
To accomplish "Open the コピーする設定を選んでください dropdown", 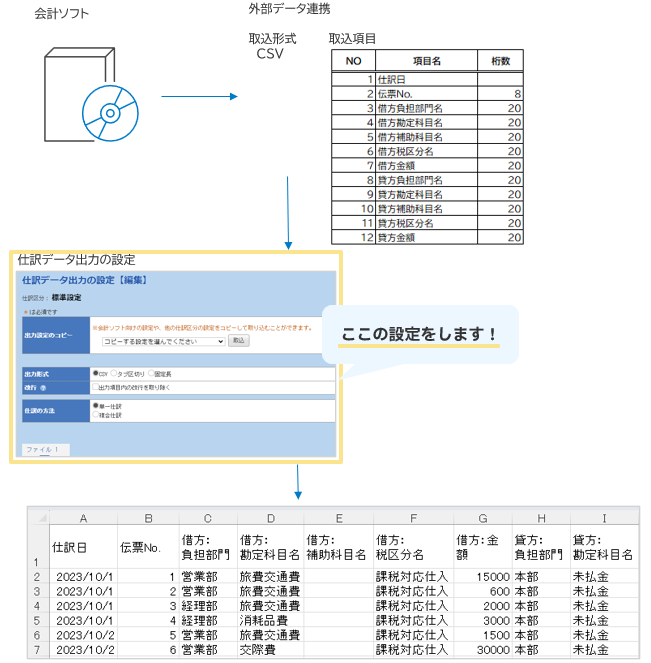I will pyautogui.click(x=163, y=341).
